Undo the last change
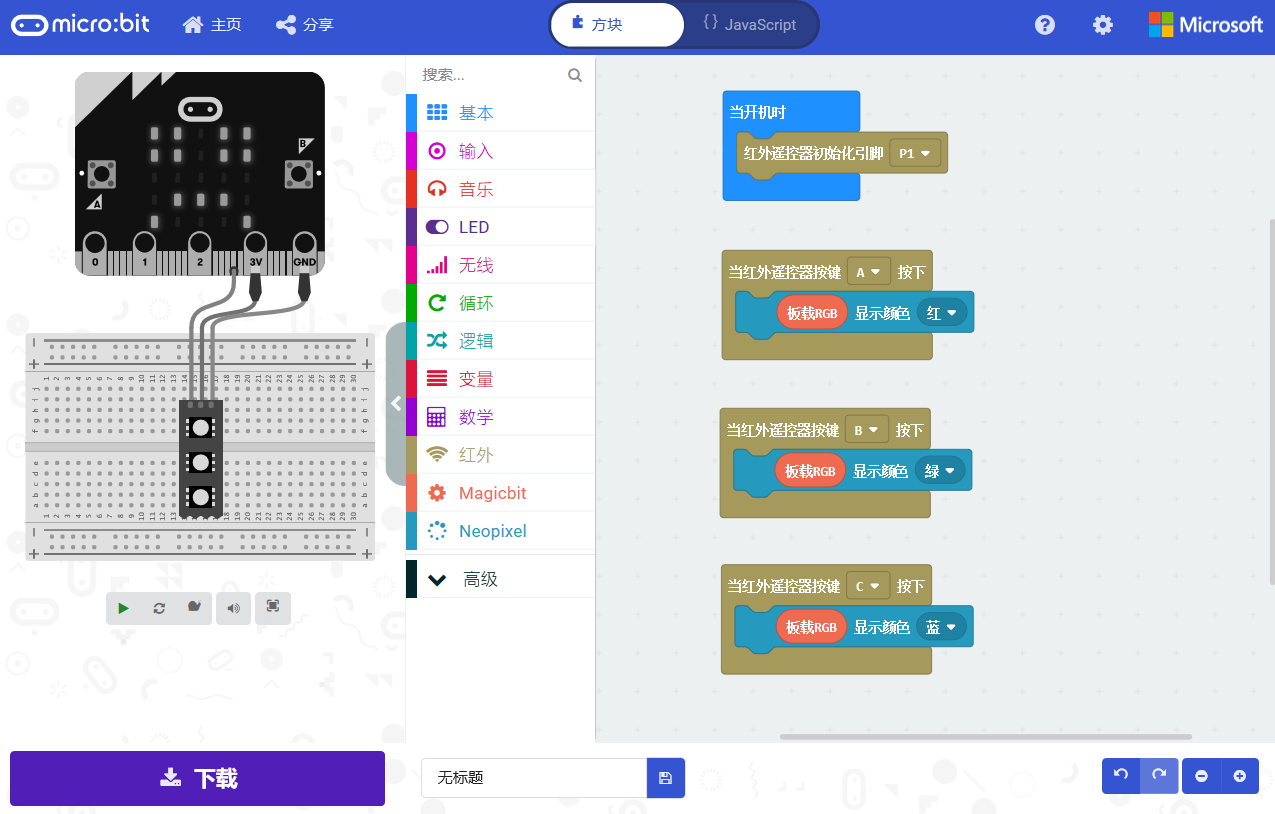1275x814 pixels. (1121, 775)
